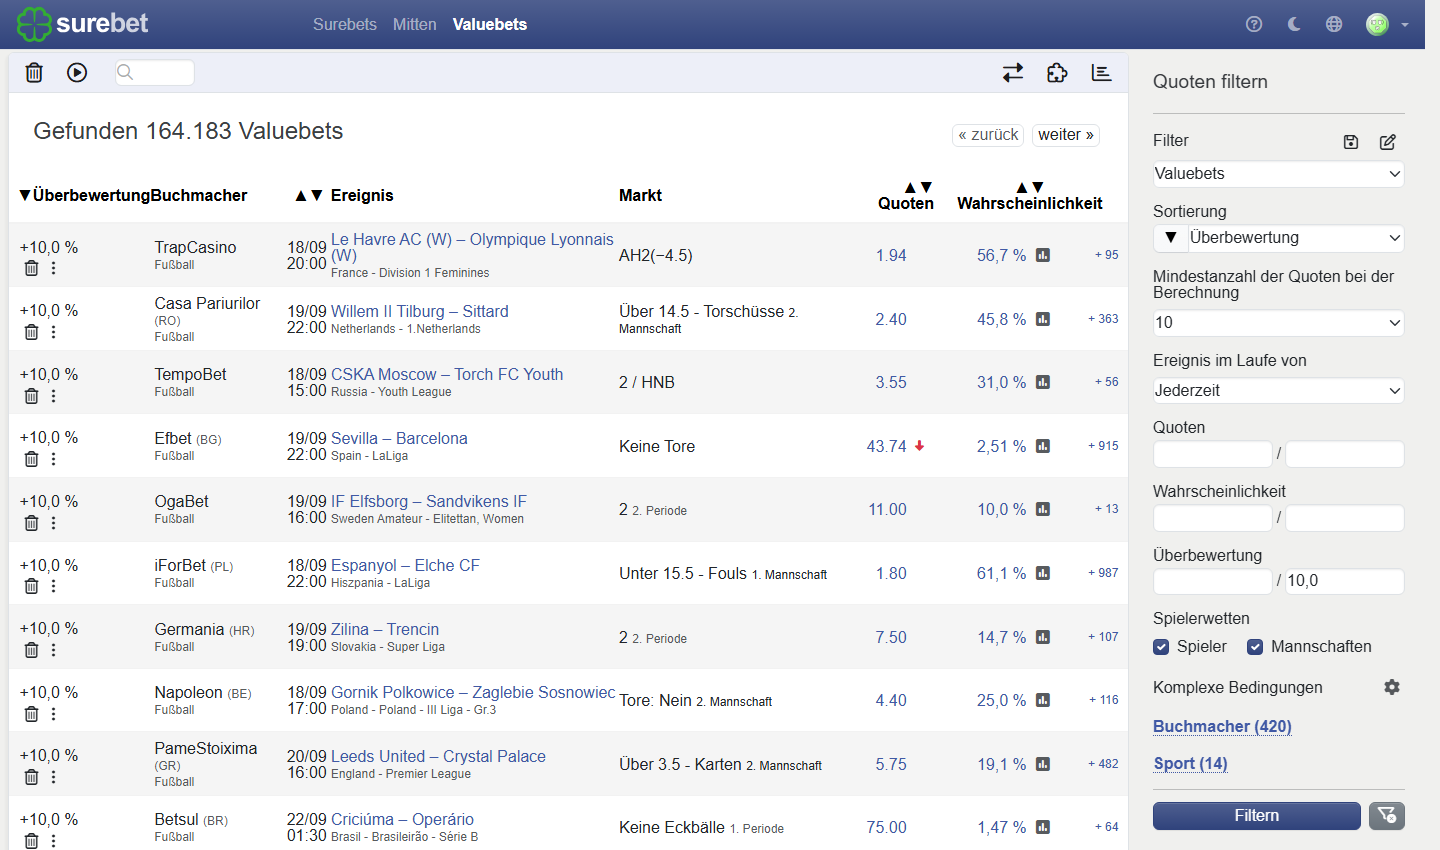Image resolution: width=1440 pixels, height=850 pixels.
Task: Open the user avatar menu
Action: (x=1377, y=24)
